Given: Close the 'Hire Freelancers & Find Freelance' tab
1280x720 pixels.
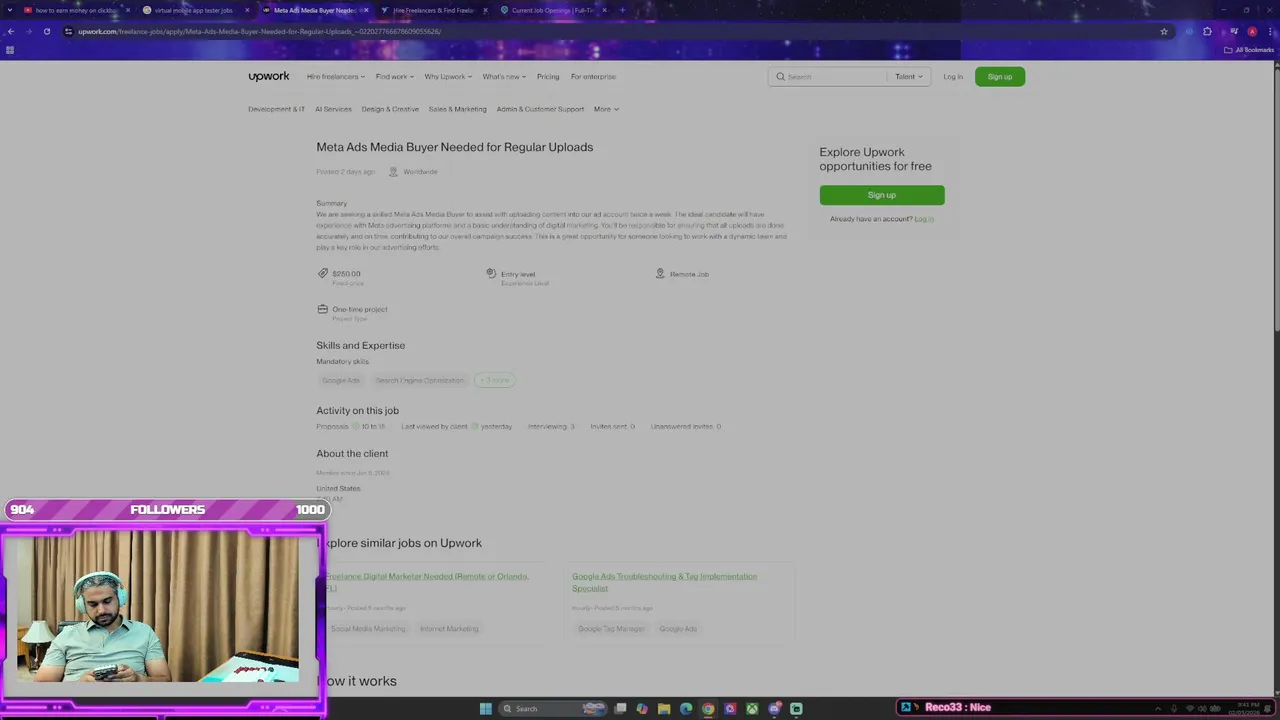Looking at the screenshot, I should tap(486, 10).
